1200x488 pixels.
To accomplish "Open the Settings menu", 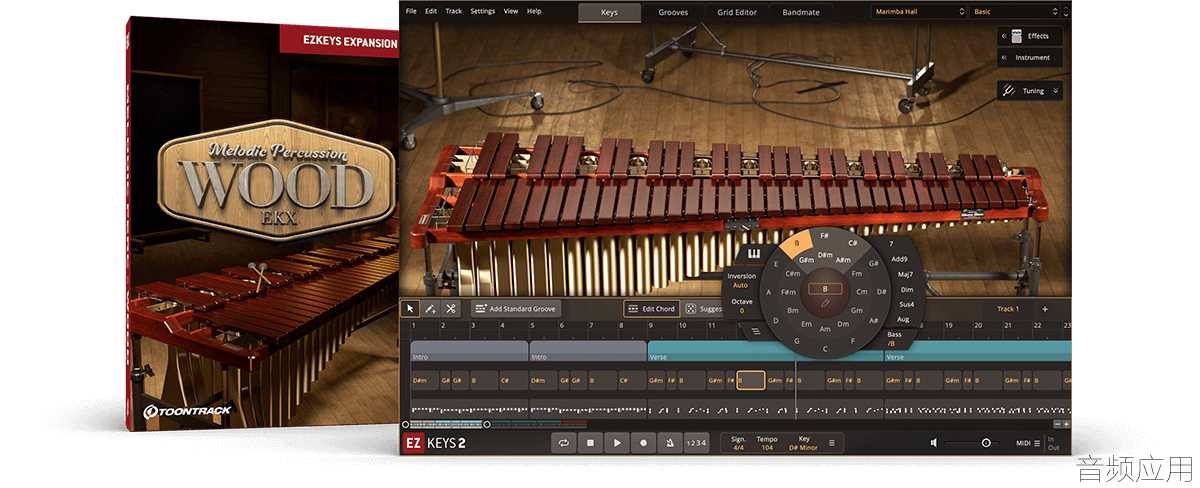I will pyautogui.click(x=482, y=11).
